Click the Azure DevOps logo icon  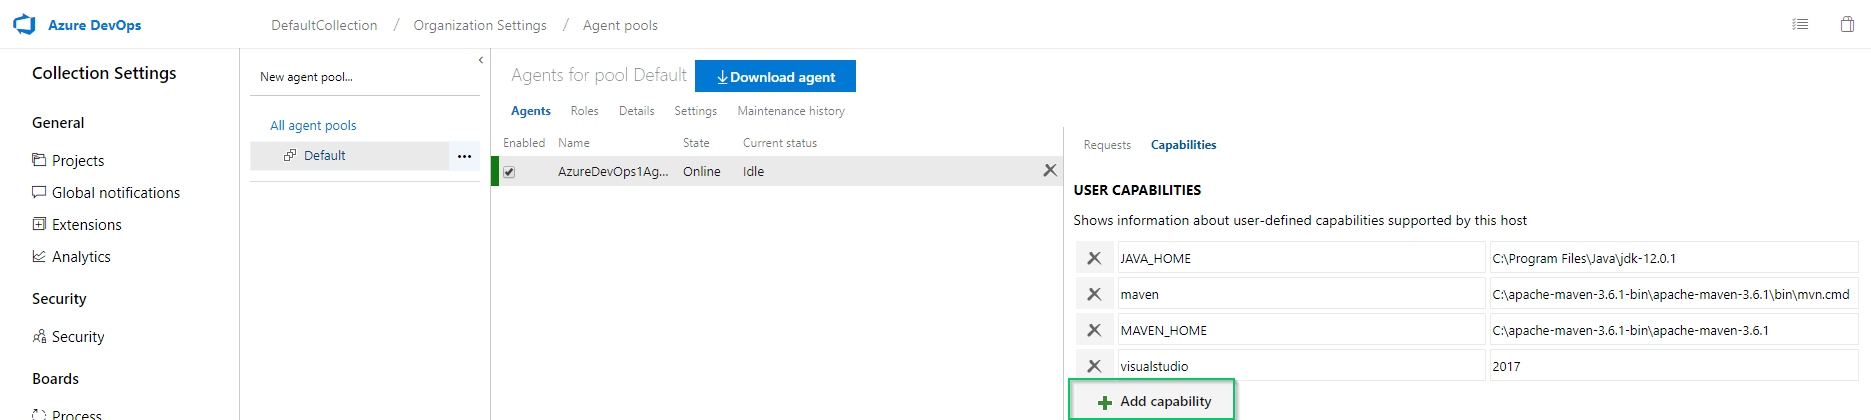pos(24,25)
